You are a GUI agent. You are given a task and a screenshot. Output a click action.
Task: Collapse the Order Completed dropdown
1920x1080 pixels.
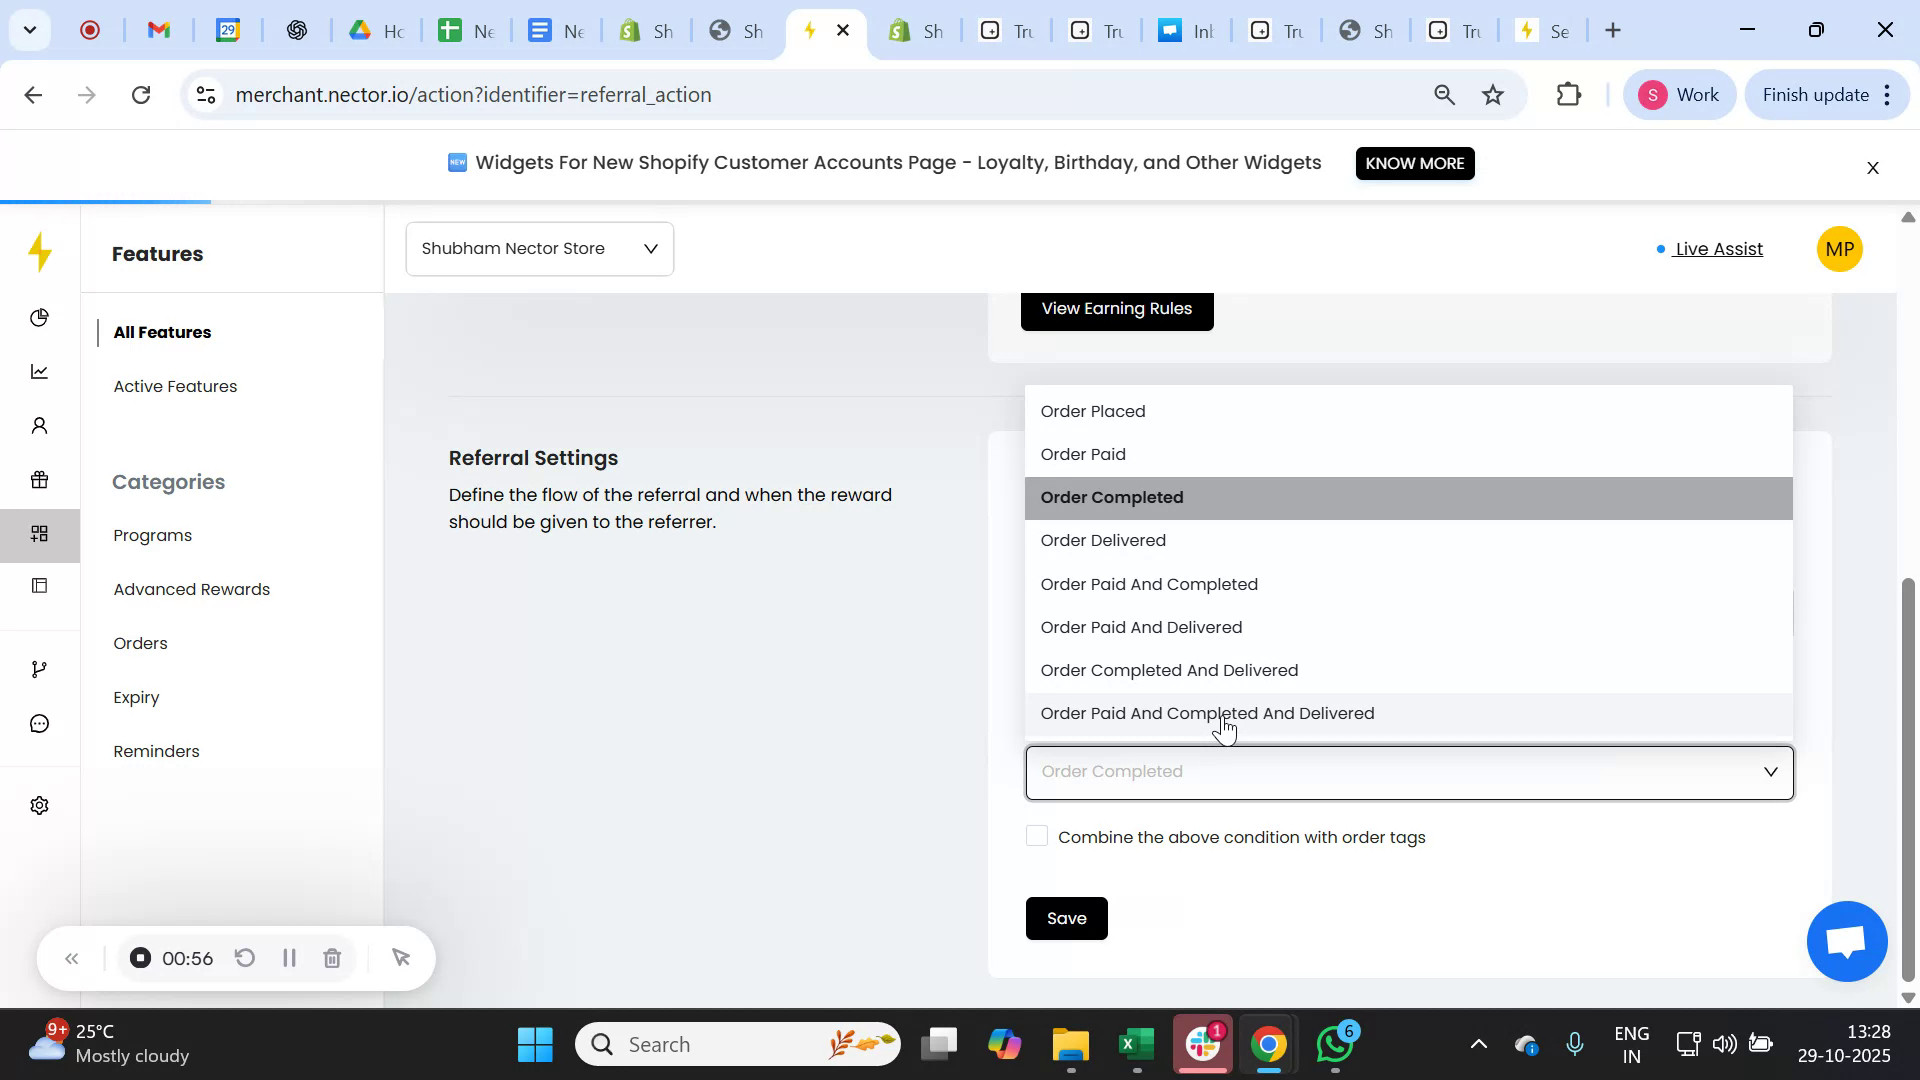coord(1770,771)
